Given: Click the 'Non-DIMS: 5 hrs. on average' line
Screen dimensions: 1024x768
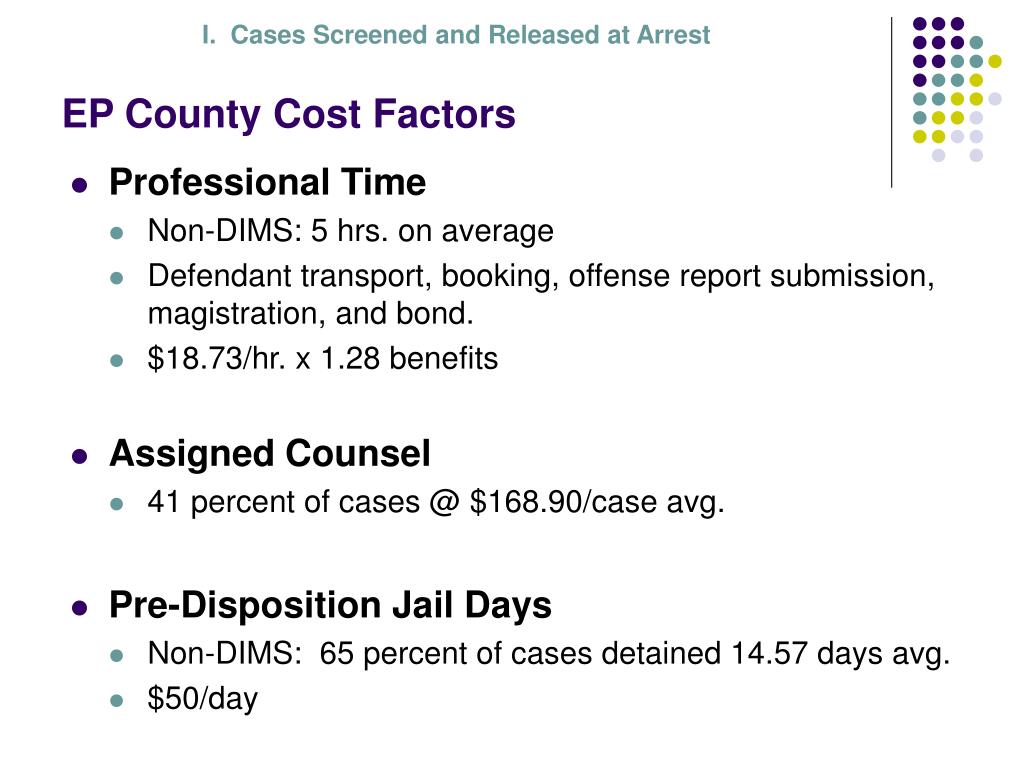Looking at the screenshot, I should [x=351, y=231].
